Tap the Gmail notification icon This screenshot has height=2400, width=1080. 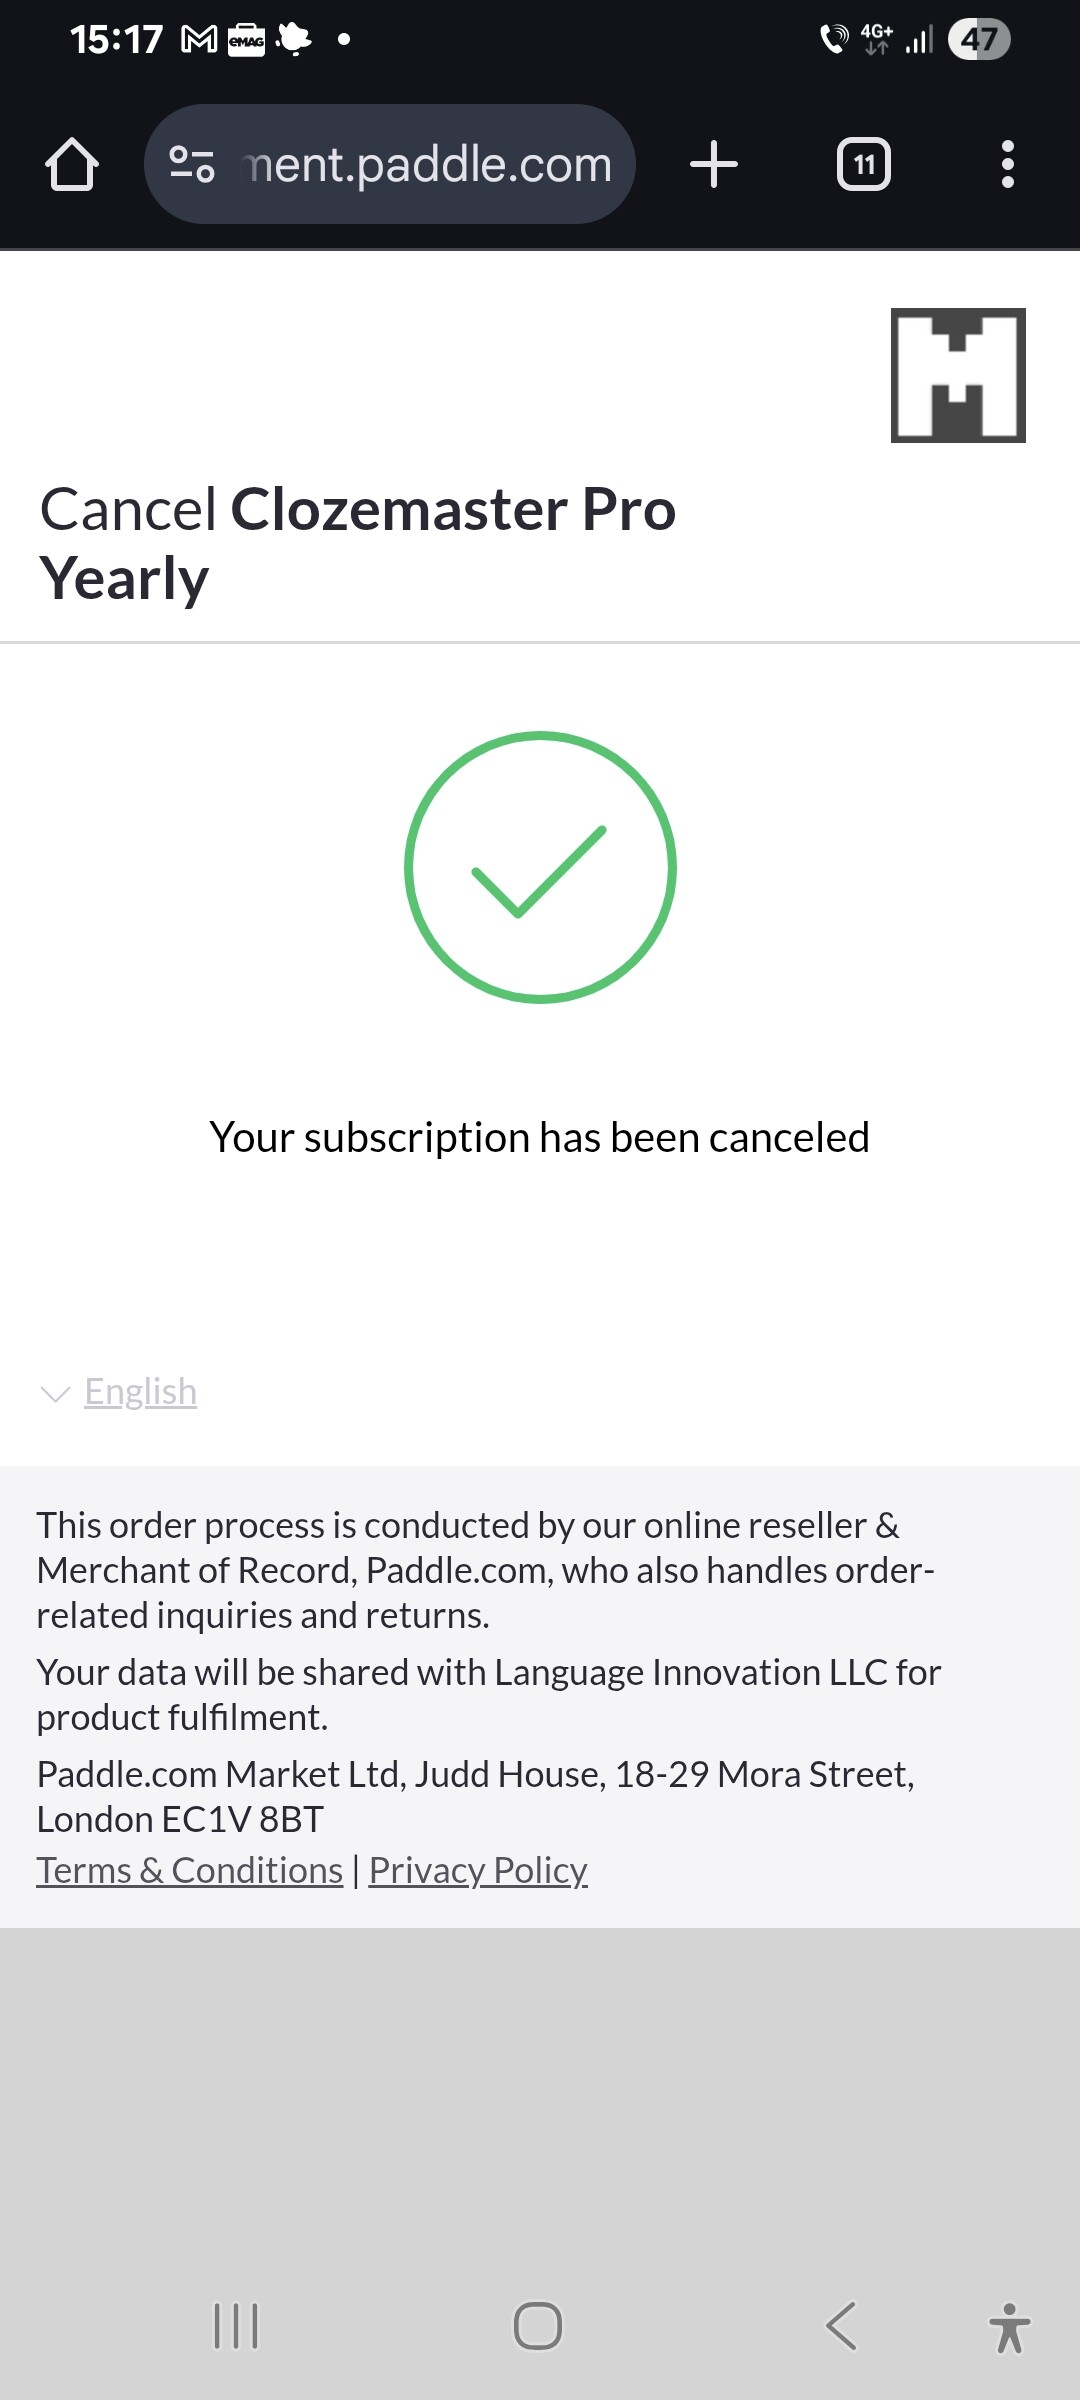[x=199, y=40]
